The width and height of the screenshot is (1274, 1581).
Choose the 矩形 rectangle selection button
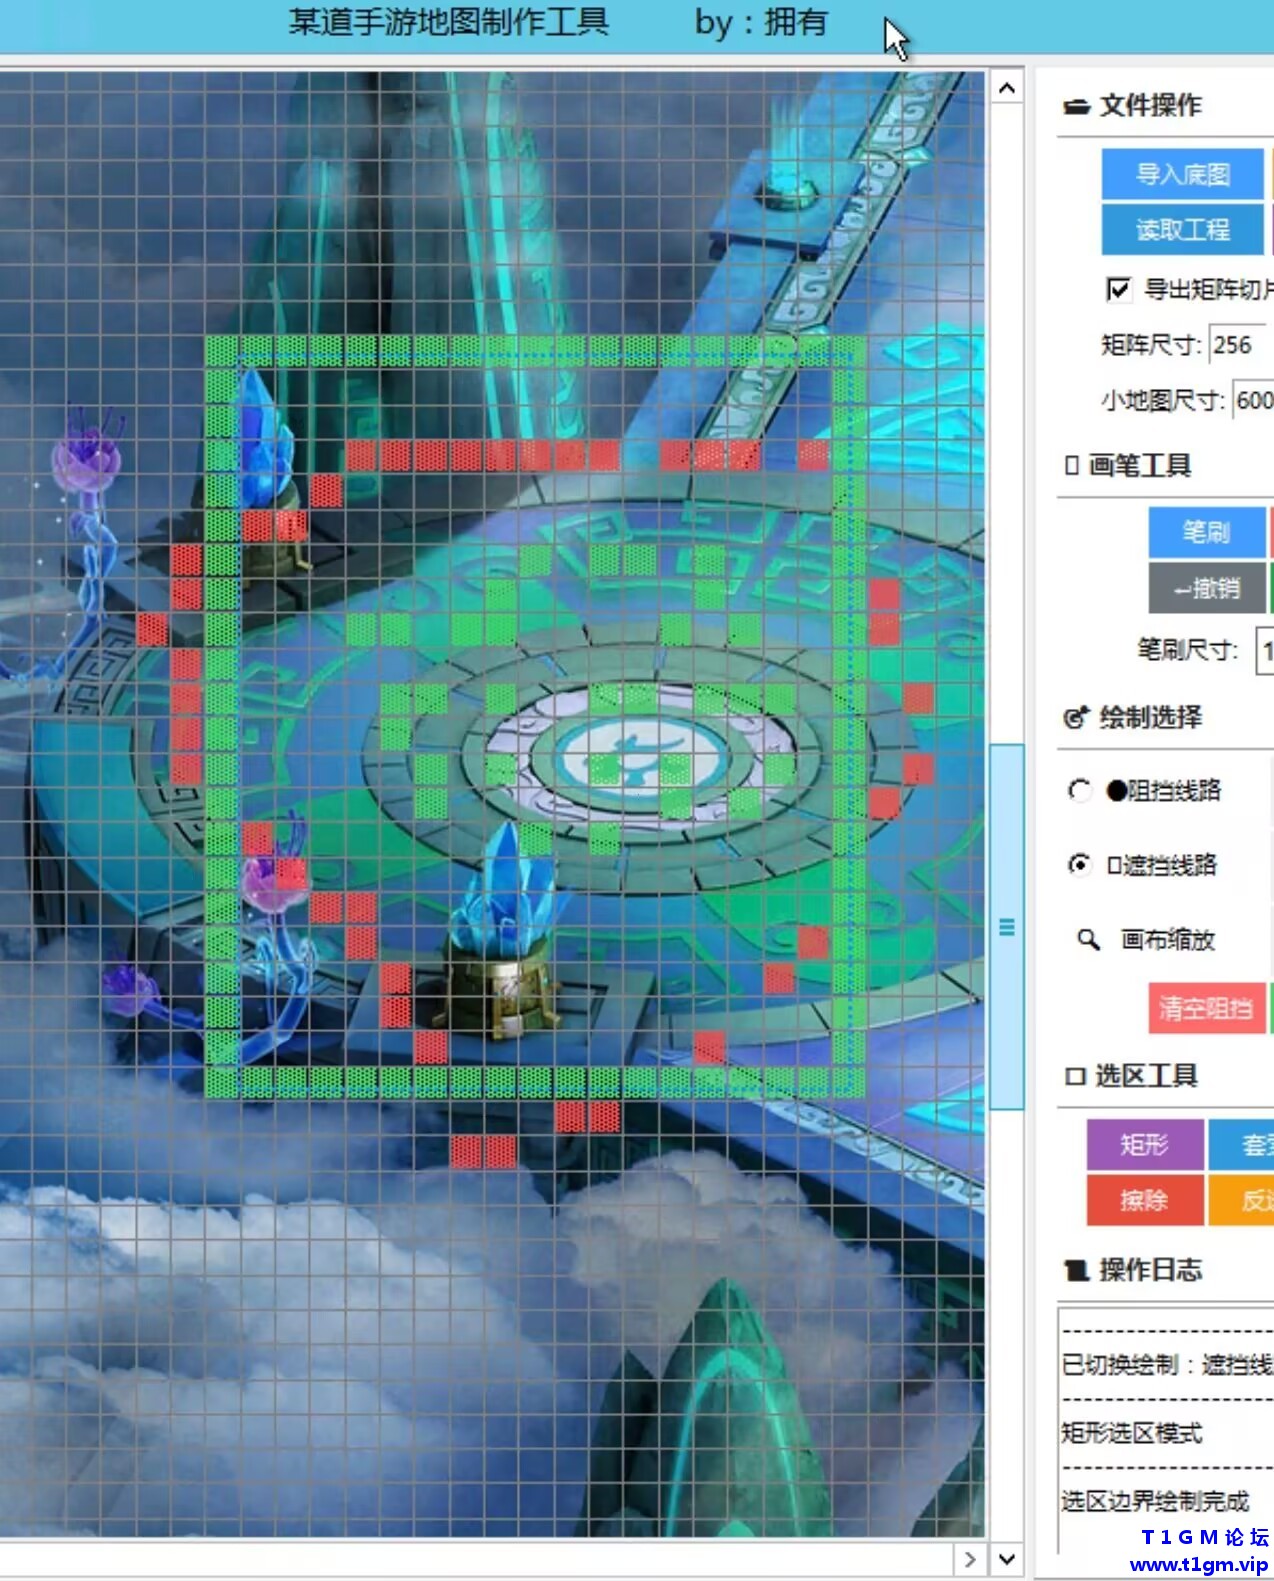tap(1145, 1144)
